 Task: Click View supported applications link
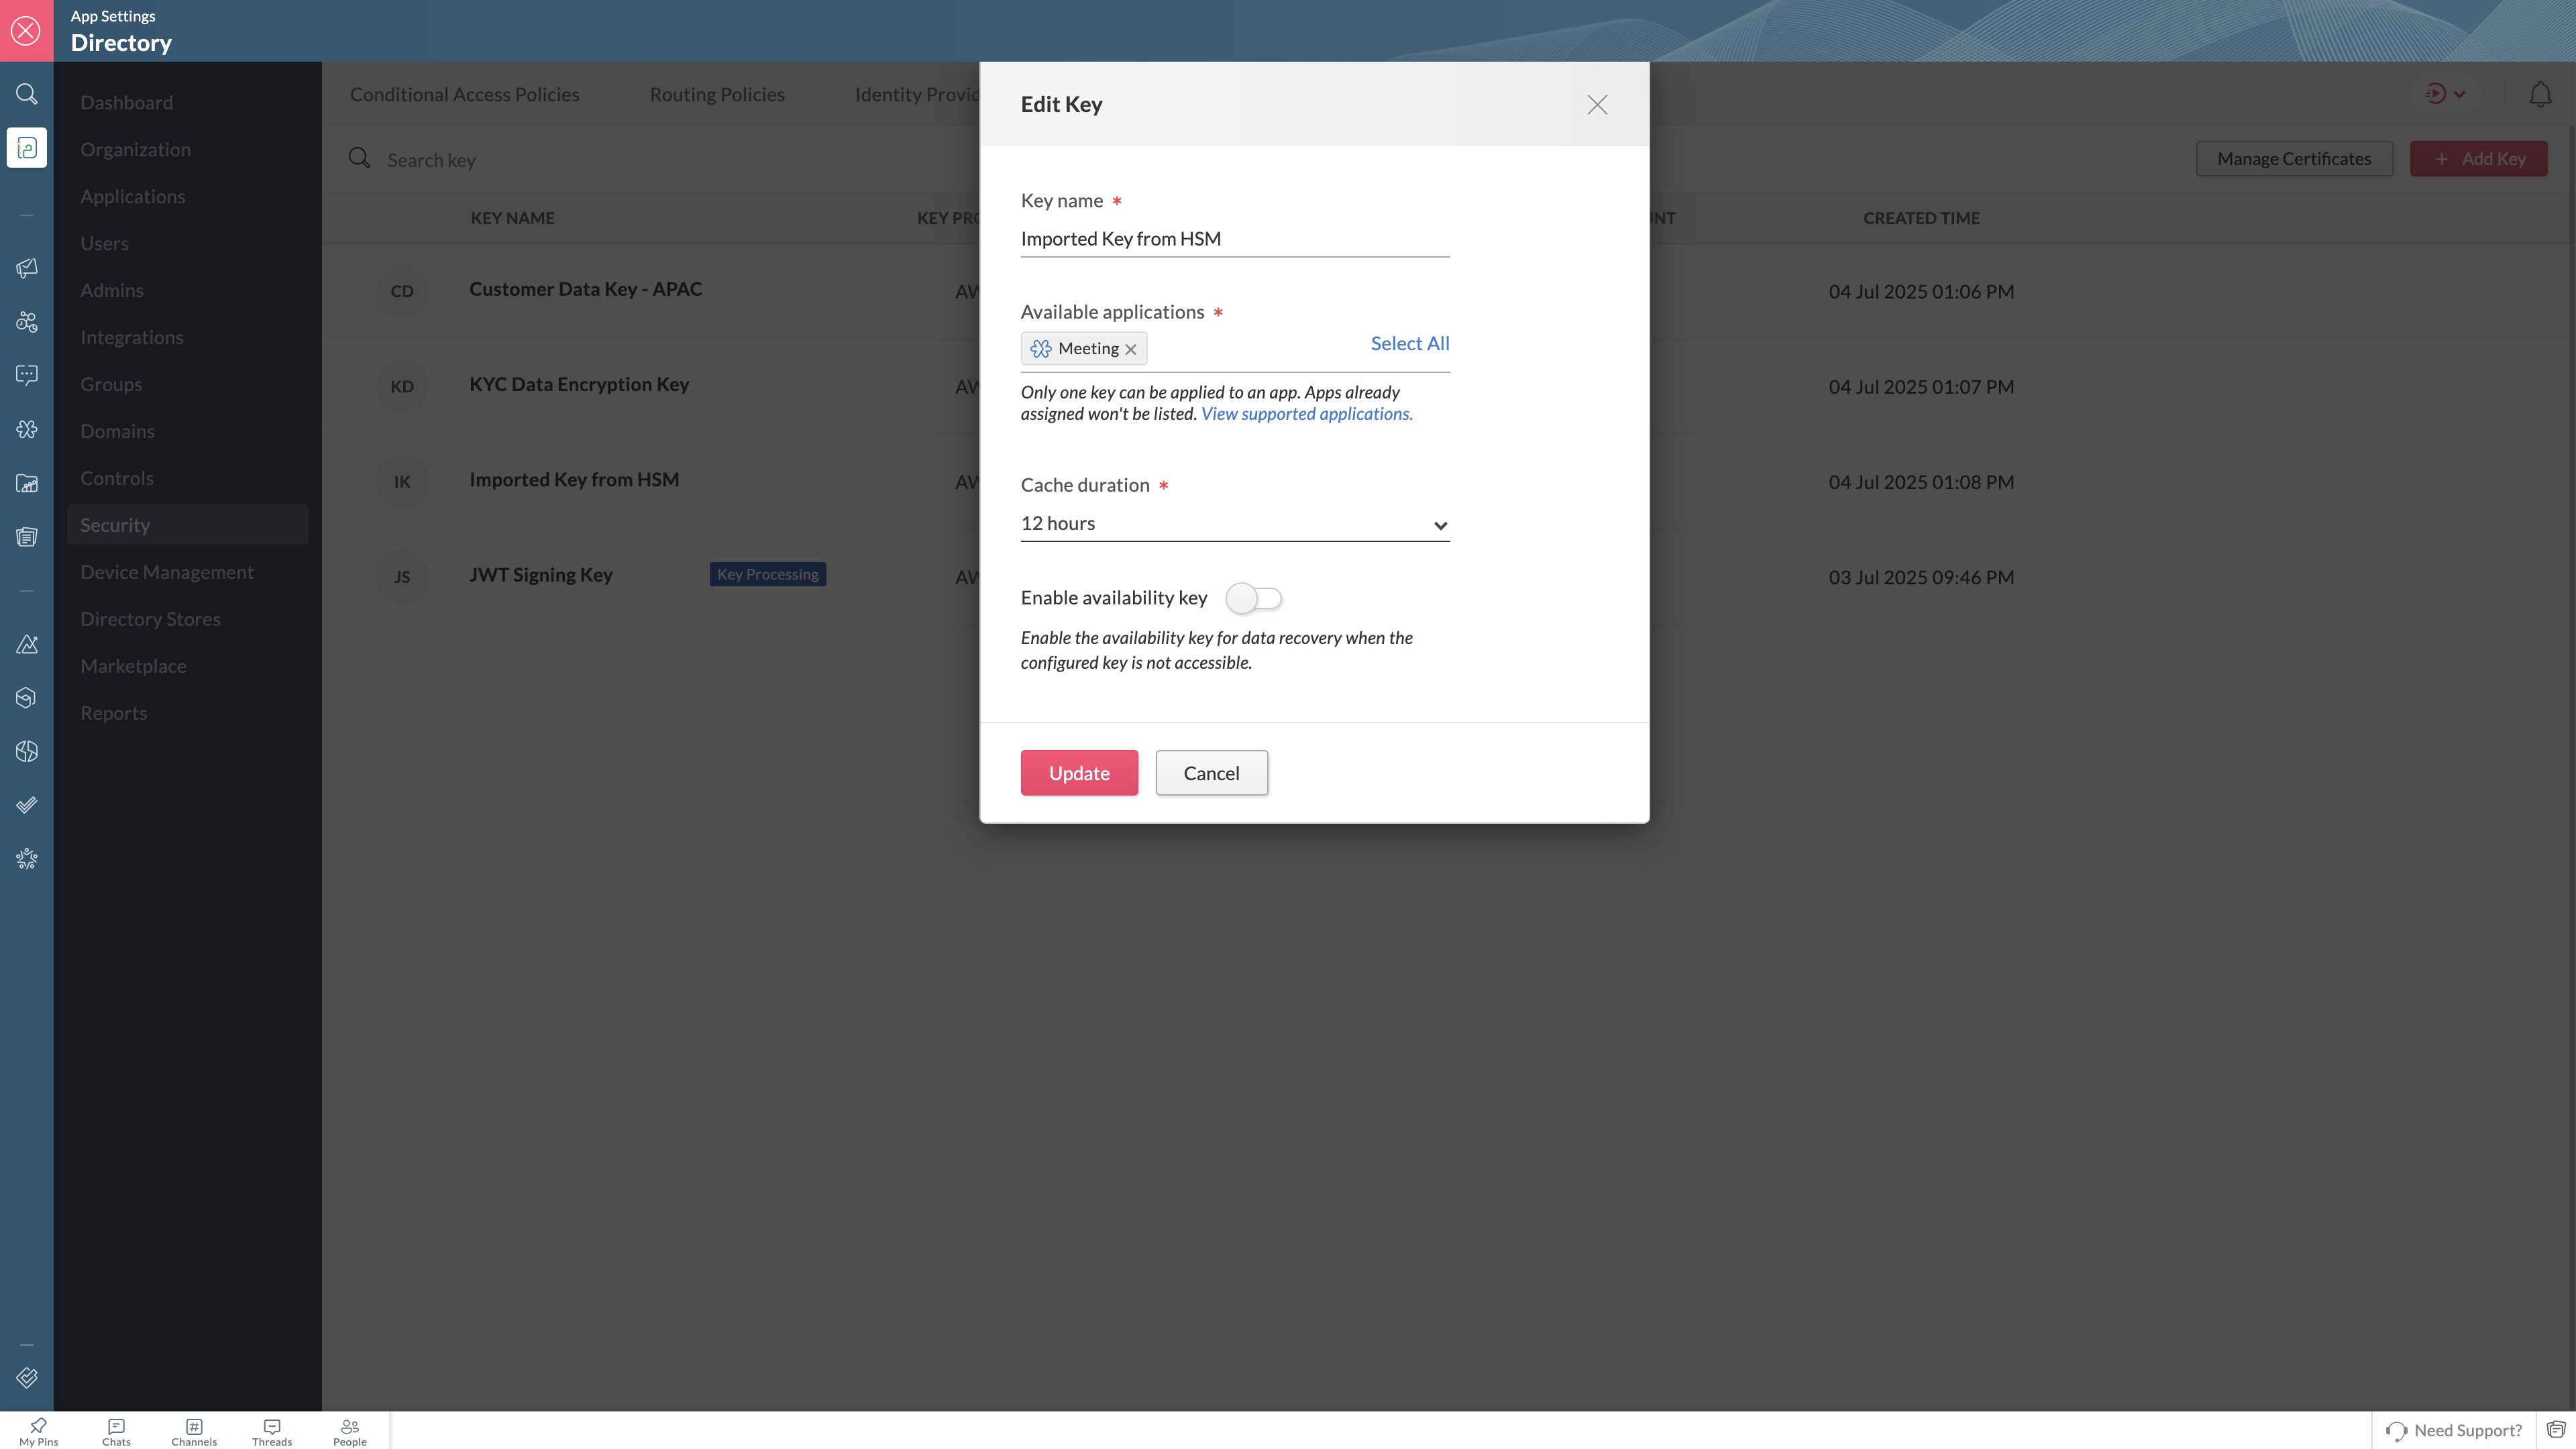[x=1306, y=414]
